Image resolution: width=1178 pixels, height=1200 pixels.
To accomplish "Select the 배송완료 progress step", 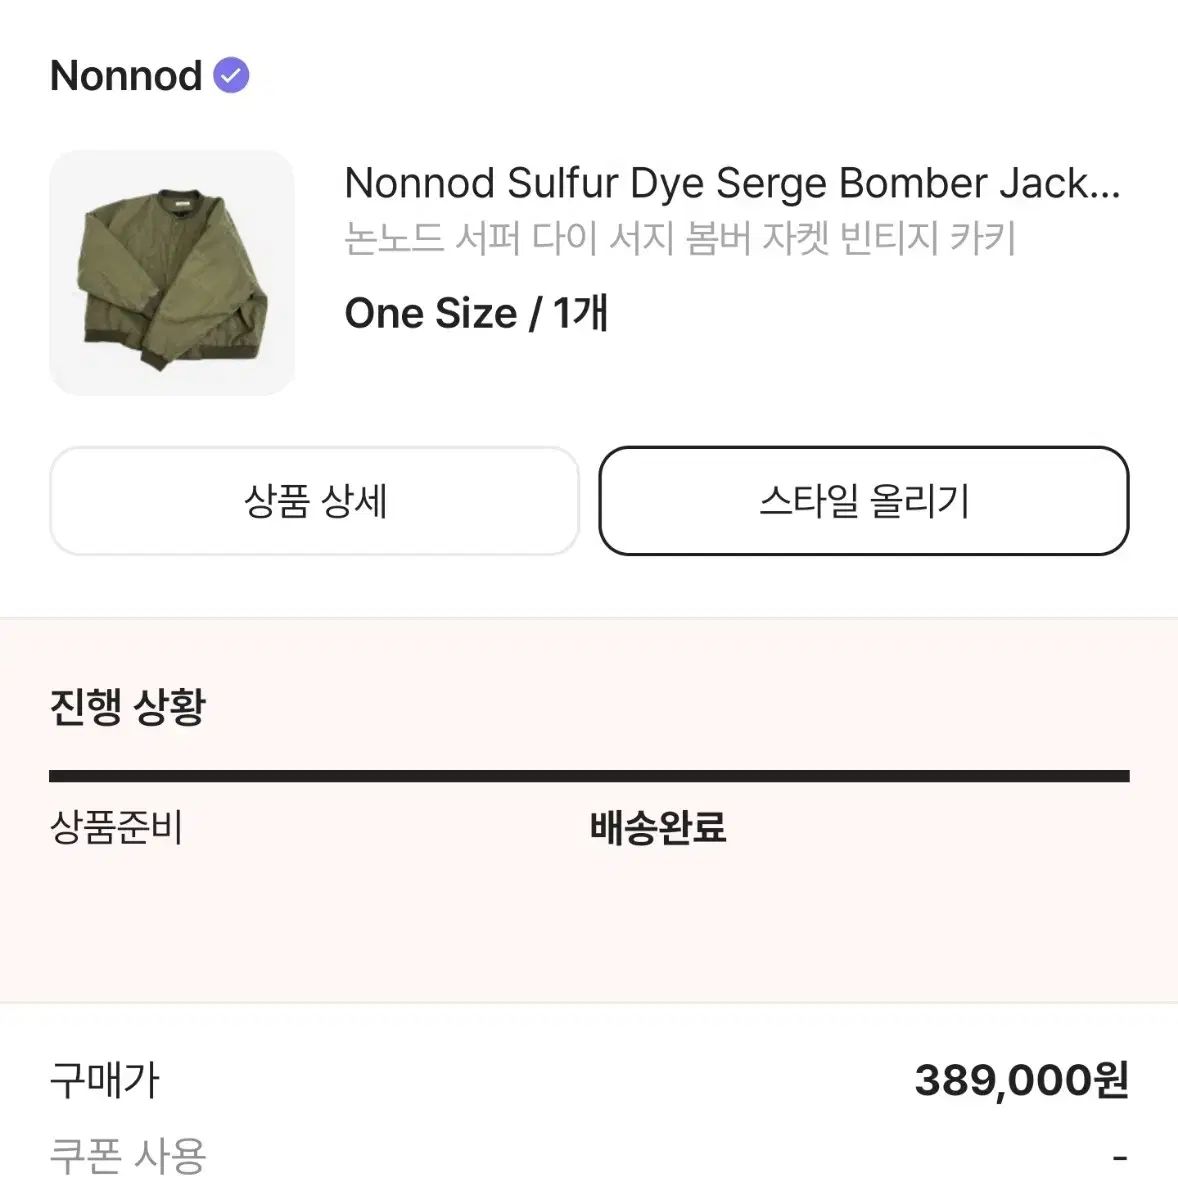I will point(658,828).
